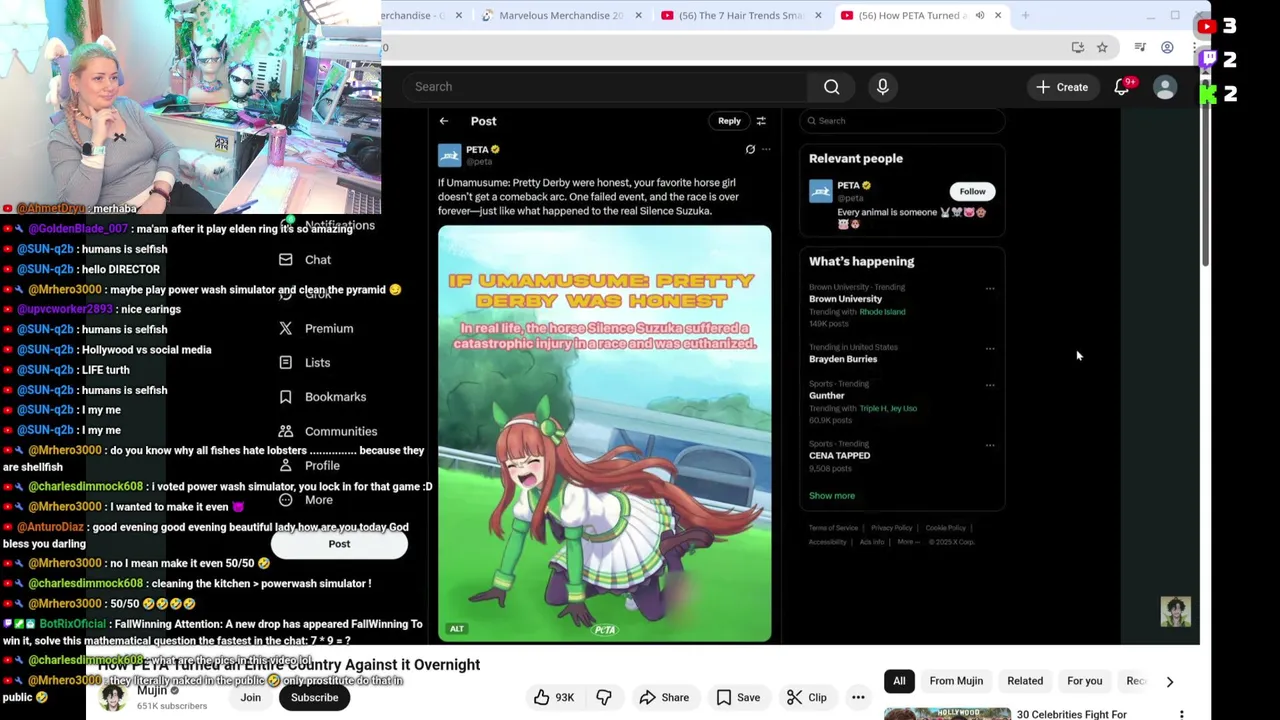Select the All filter chip

(899, 681)
